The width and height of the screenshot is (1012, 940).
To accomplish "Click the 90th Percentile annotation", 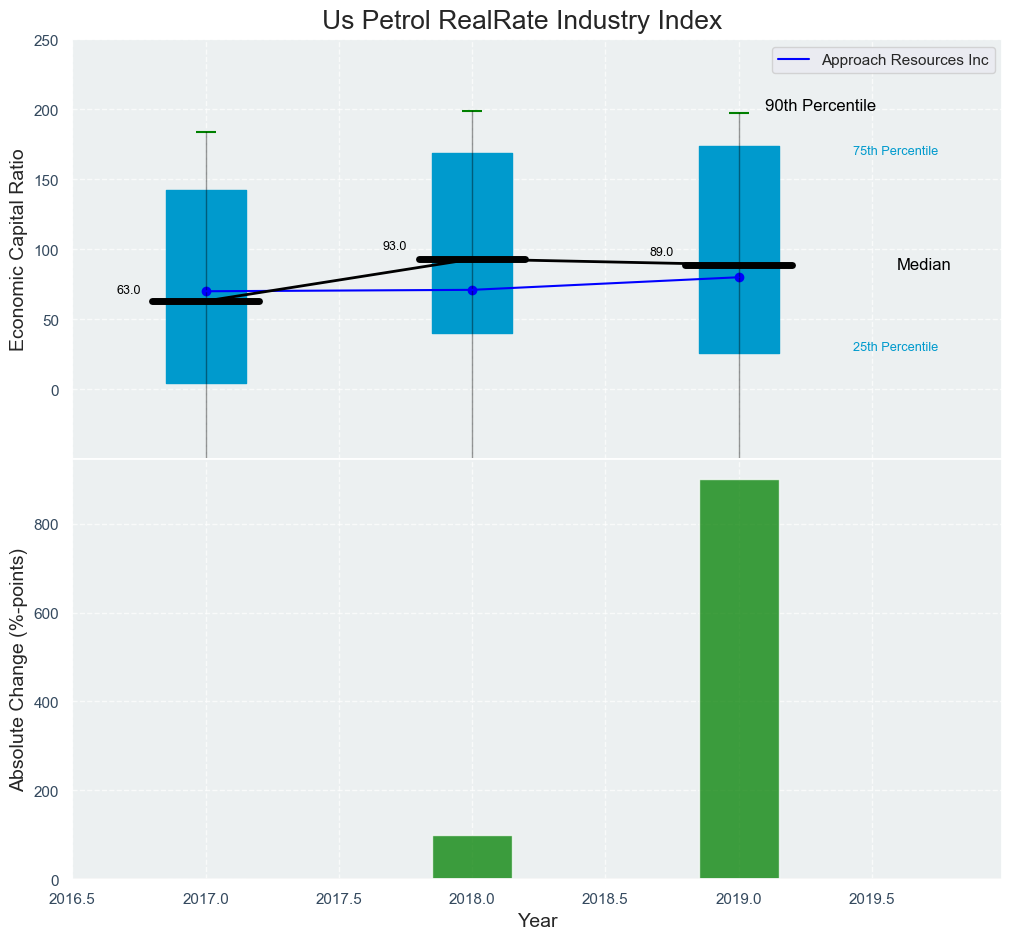I will click(820, 106).
